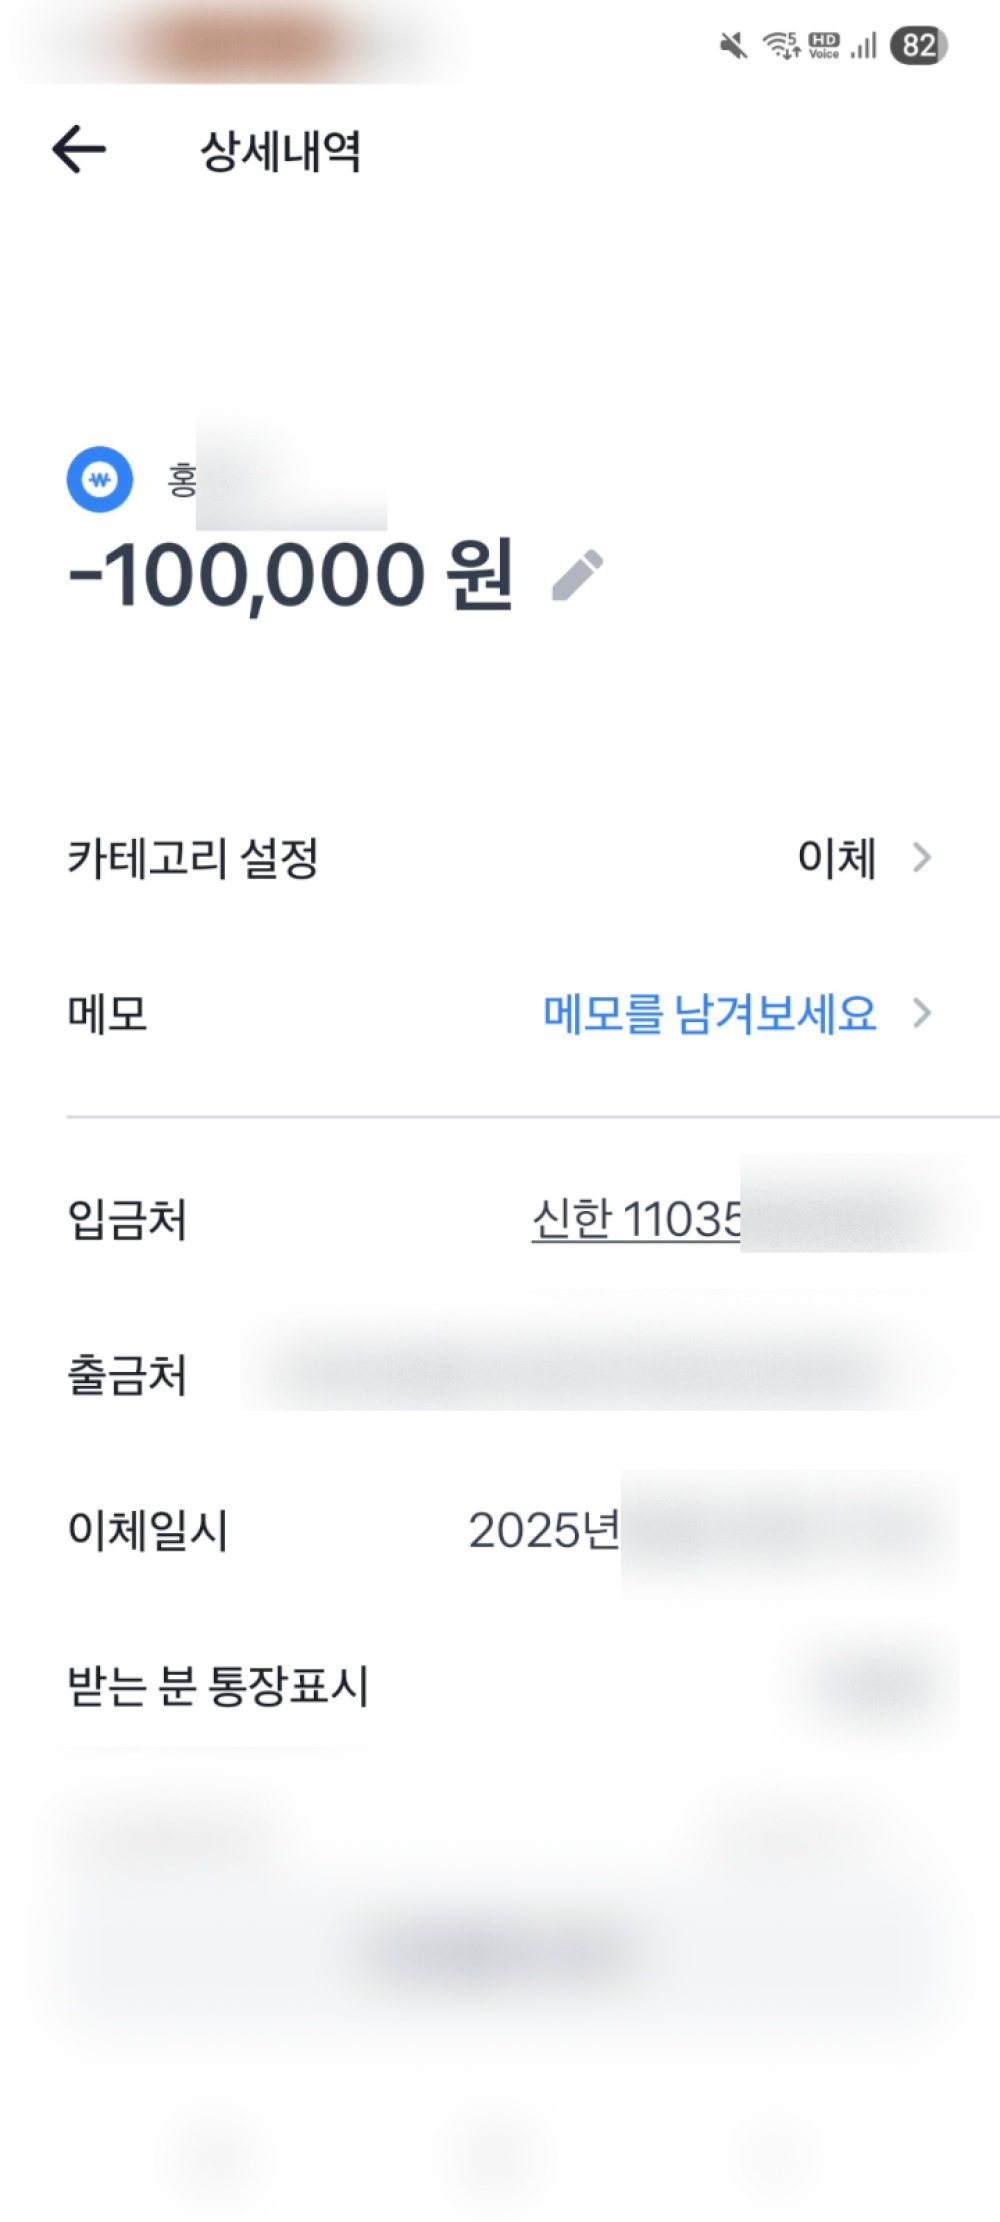Tap '메모를 남겨보세요' blue link

point(709,1013)
